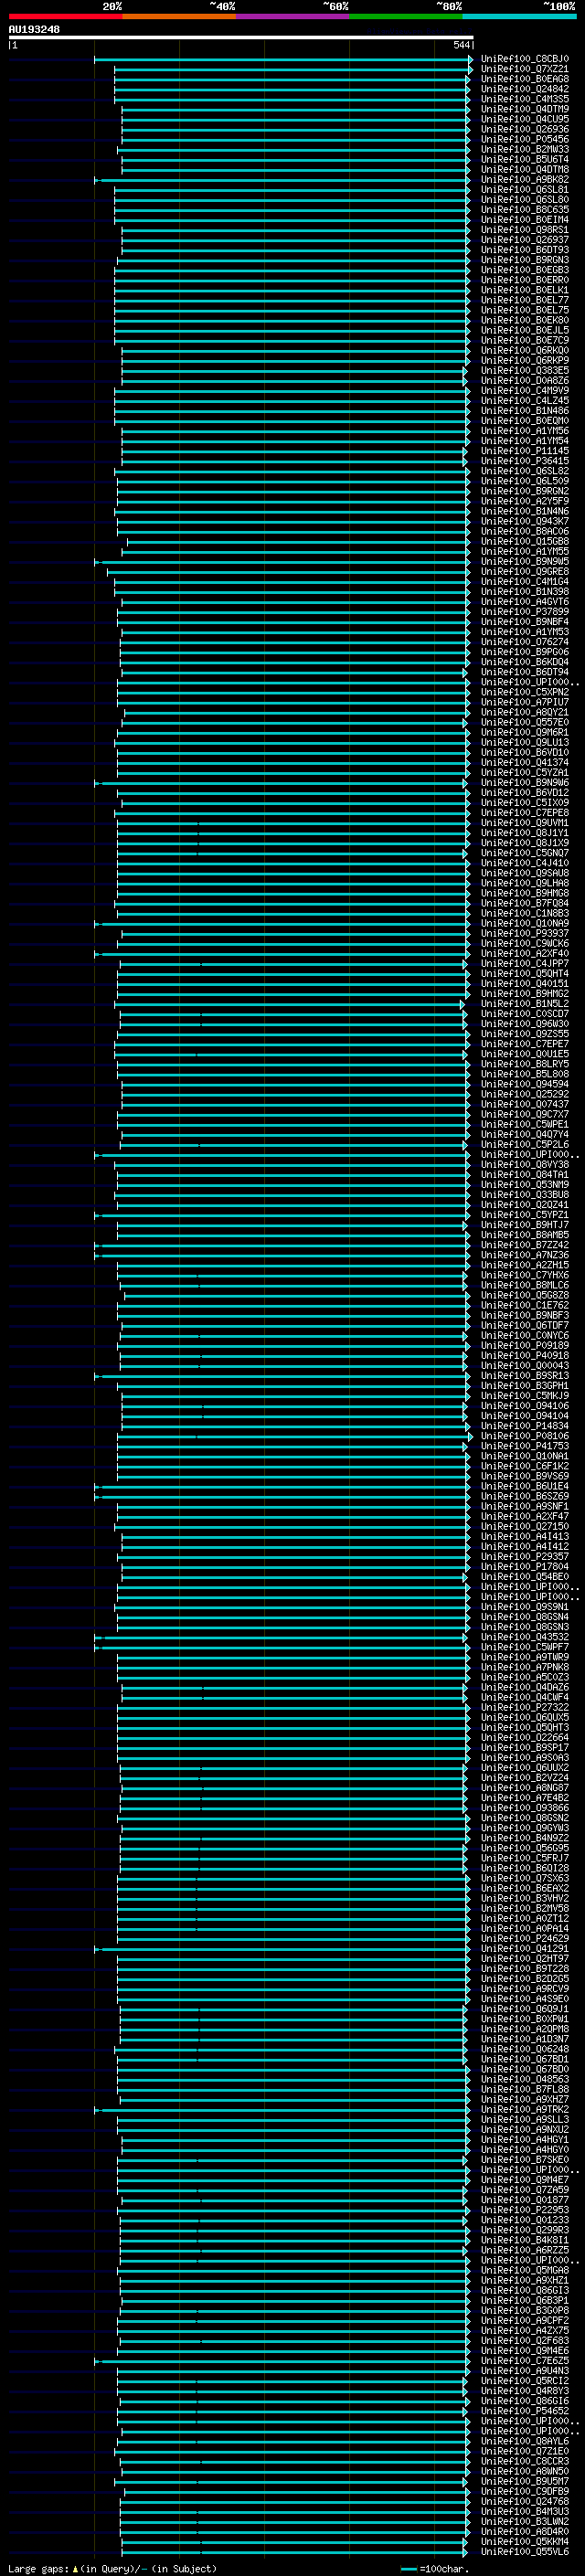Click the purple ~60% identity legend segment

[293, 16]
